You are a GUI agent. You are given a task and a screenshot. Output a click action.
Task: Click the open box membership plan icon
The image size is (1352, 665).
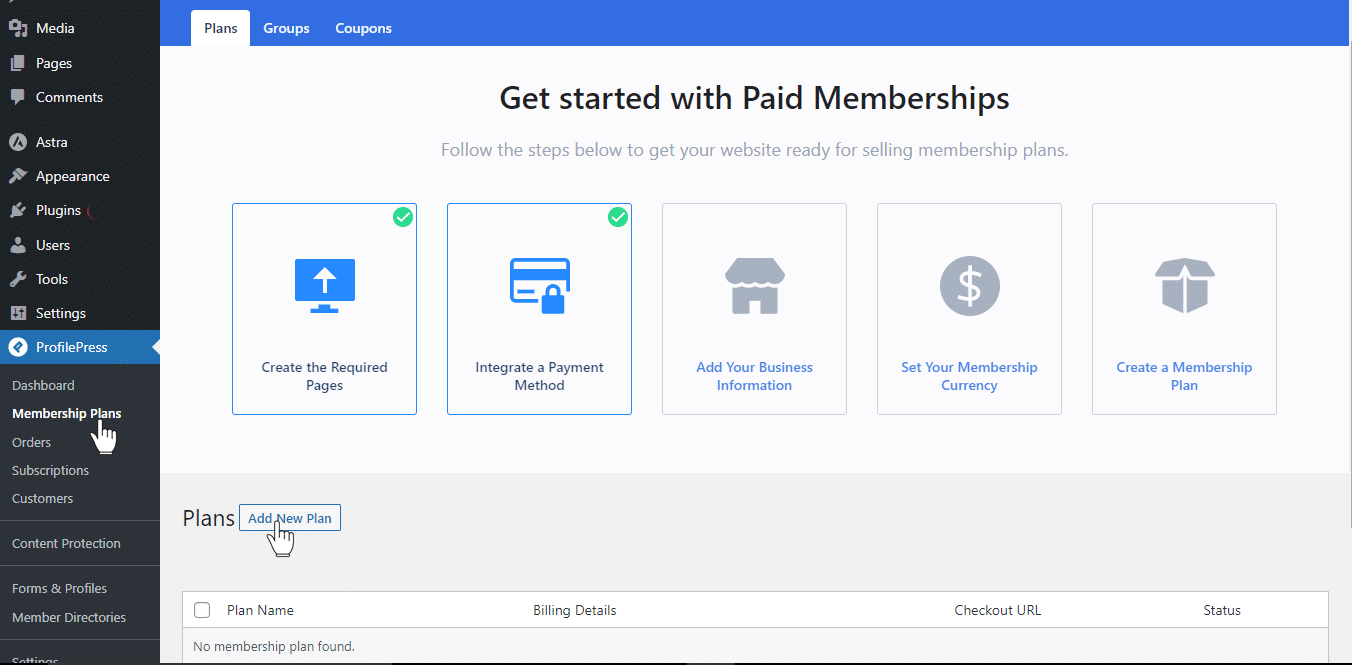(1185, 285)
